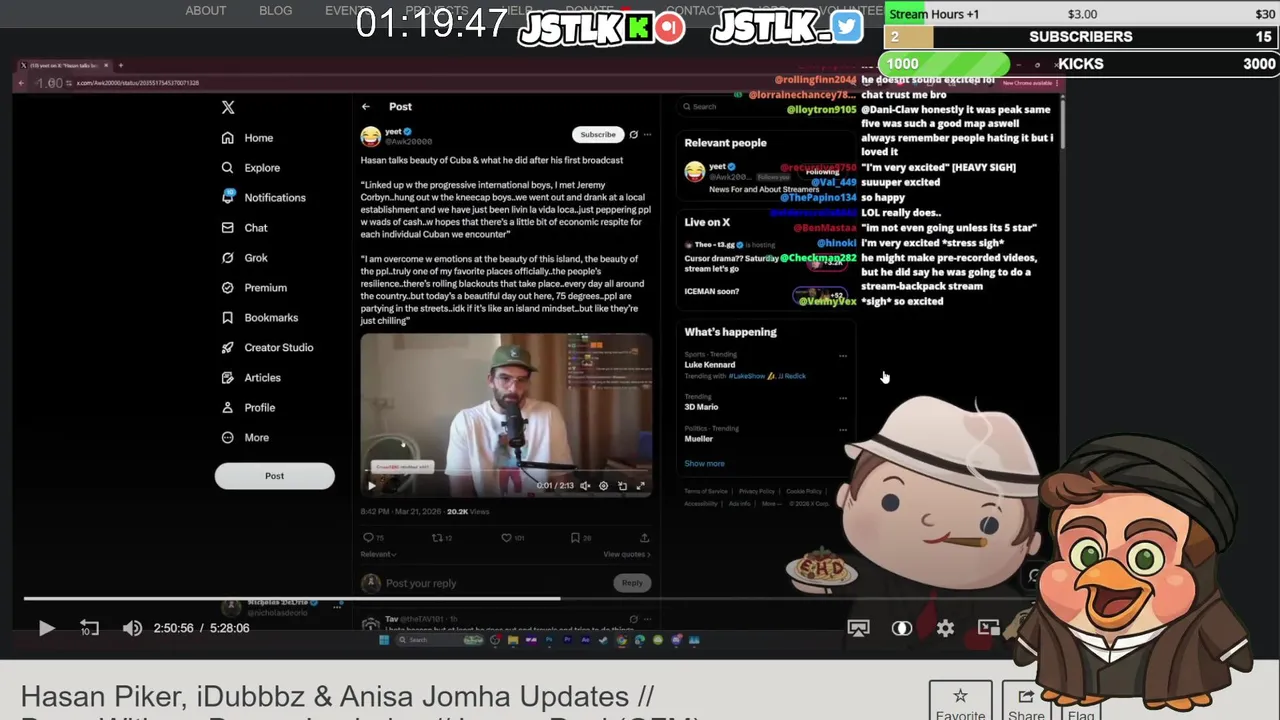Click the Windows Start button in the video
Image resolution: width=1280 pixels, height=720 pixels.
point(384,640)
